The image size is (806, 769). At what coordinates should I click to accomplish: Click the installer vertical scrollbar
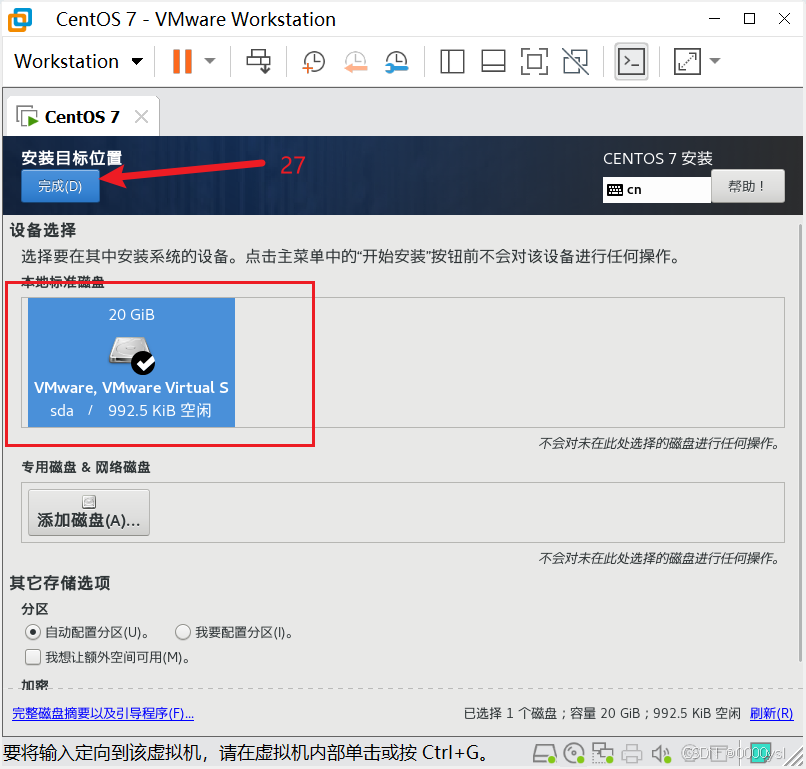click(800, 443)
